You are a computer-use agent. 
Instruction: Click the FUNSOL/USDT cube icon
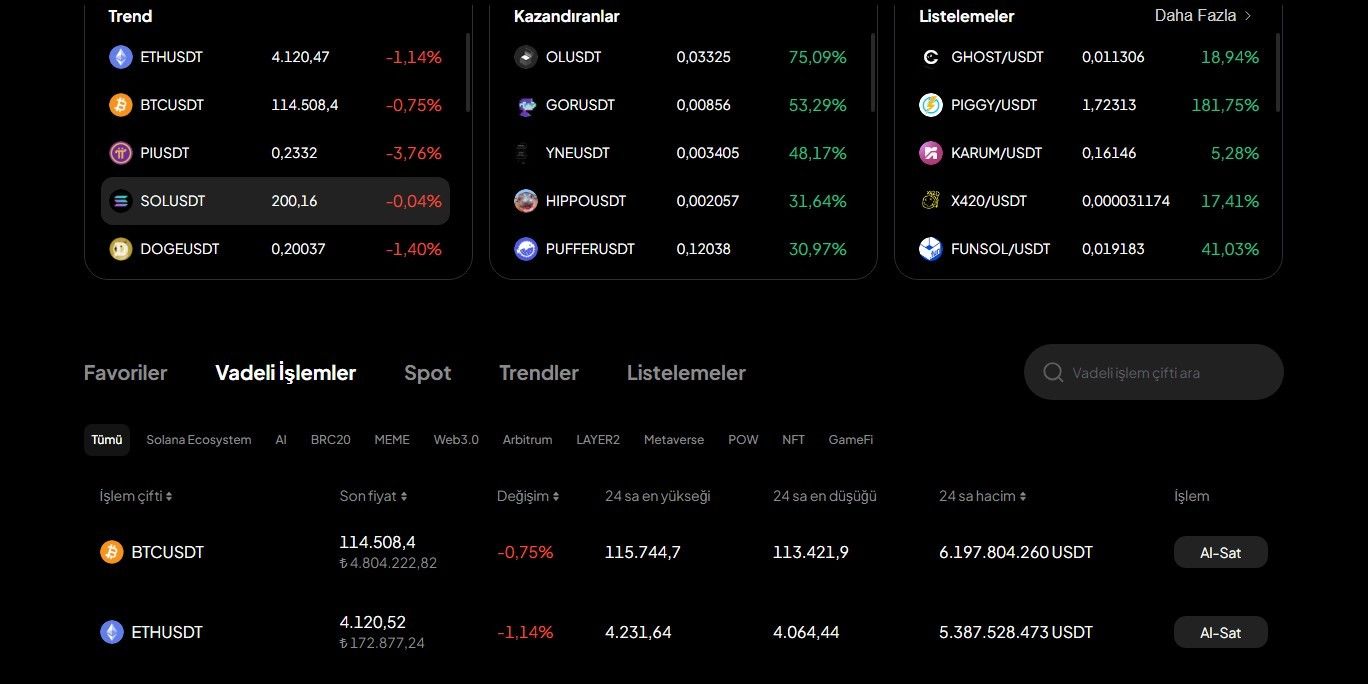[931, 249]
